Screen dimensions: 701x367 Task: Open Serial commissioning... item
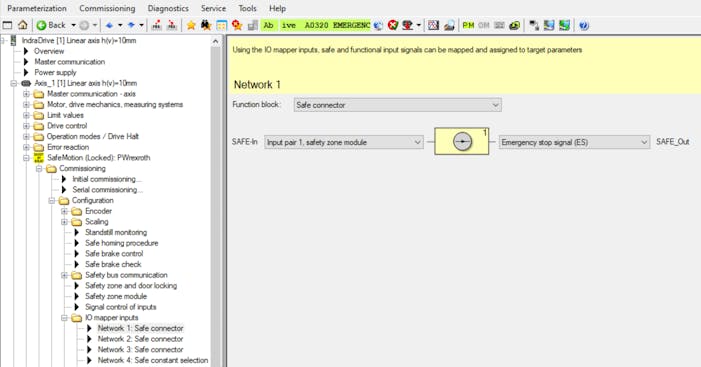[x=107, y=190]
